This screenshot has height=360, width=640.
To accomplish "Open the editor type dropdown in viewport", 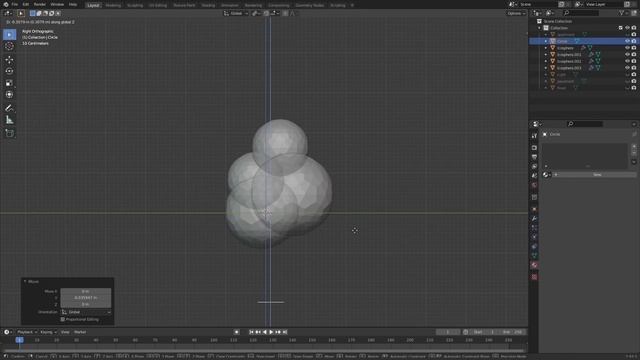I will pyautogui.click(x=8, y=13).
